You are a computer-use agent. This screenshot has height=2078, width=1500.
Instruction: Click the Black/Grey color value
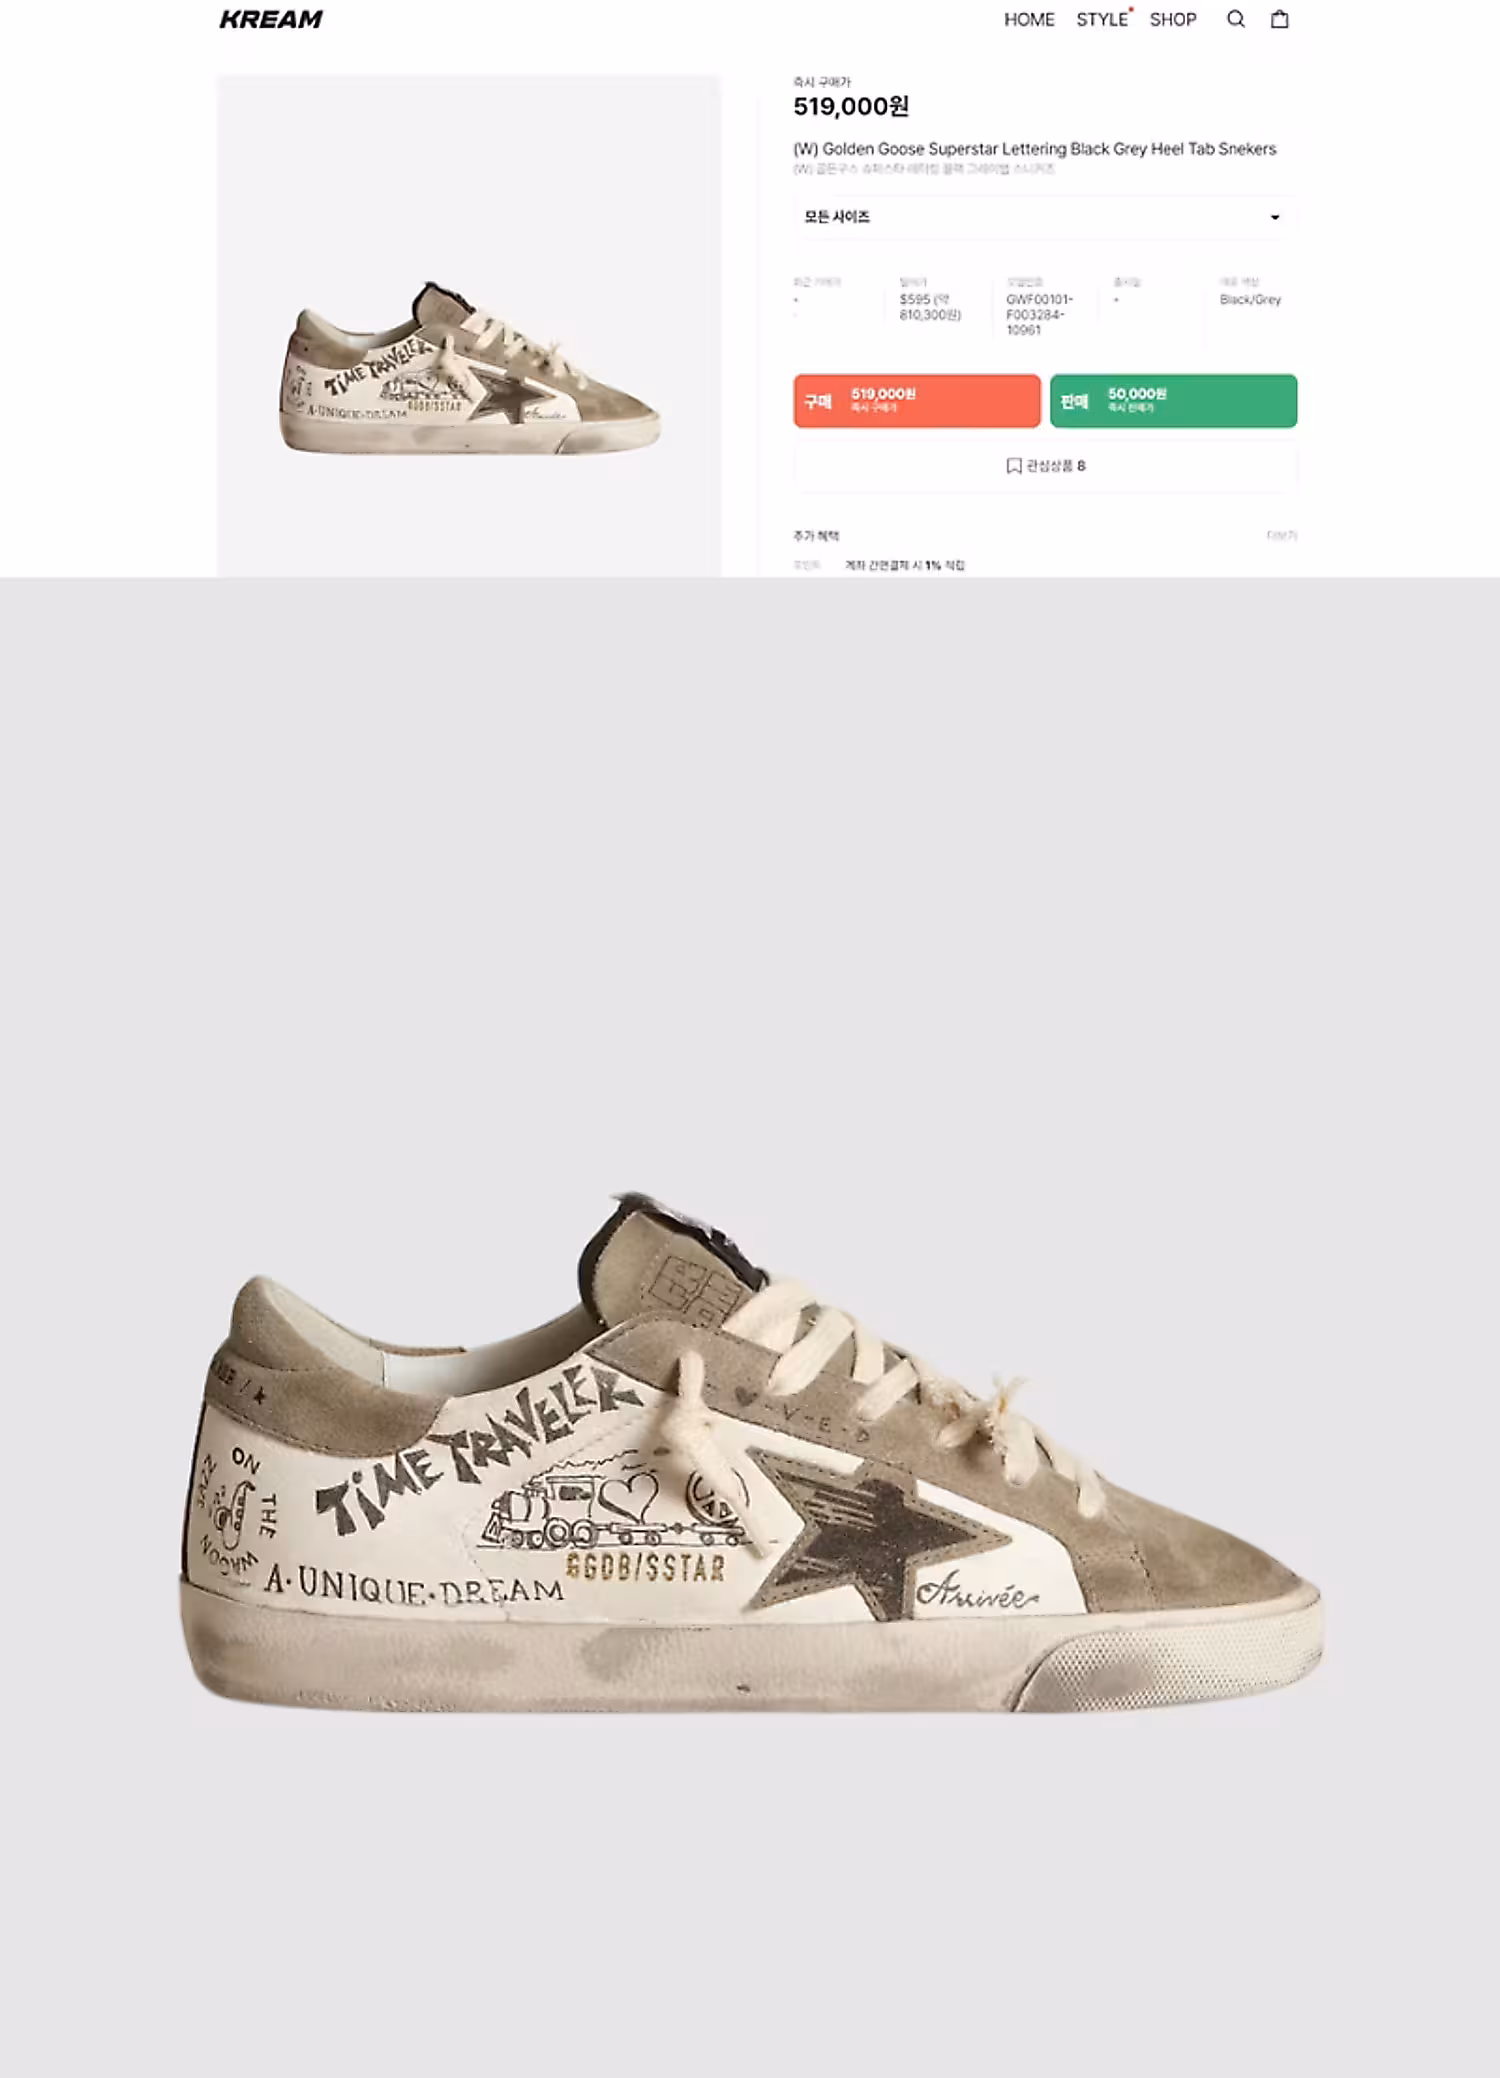coord(1250,300)
